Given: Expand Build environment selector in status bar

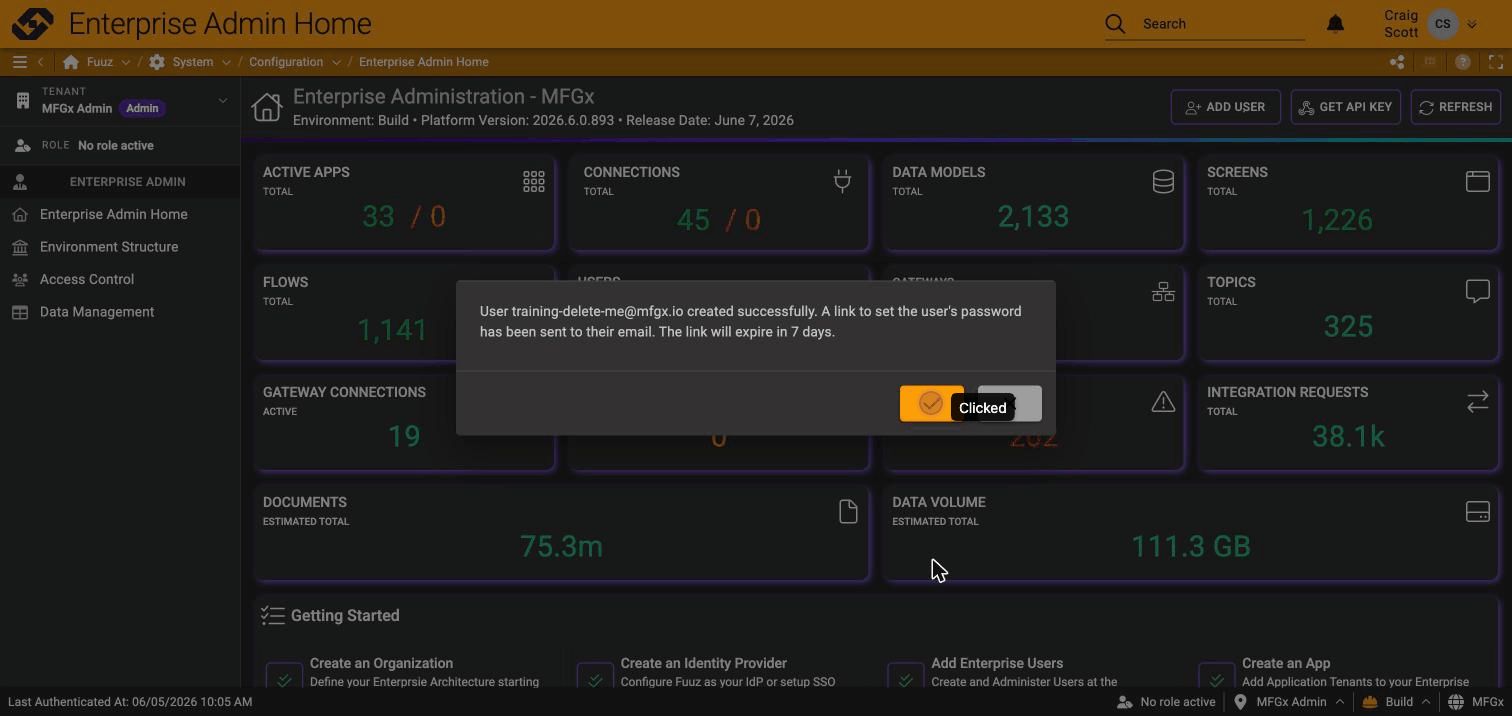Looking at the screenshot, I should pyautogui.click(x=1425, y=702).
